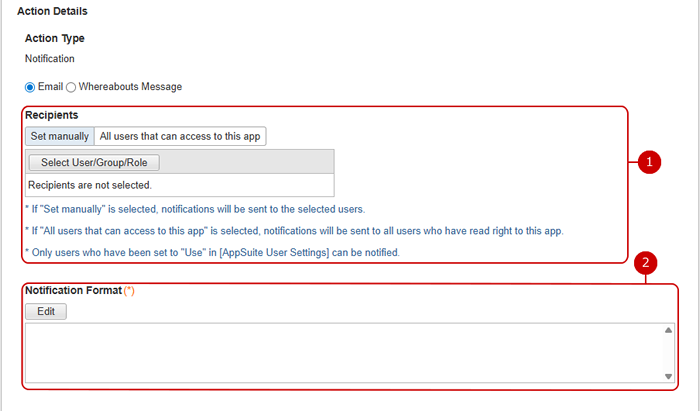Screen dimensions: 700x411
Task: Click the orange required asterisk beside Notification Format
Action: pyautogui.click(x=128, y=291)
